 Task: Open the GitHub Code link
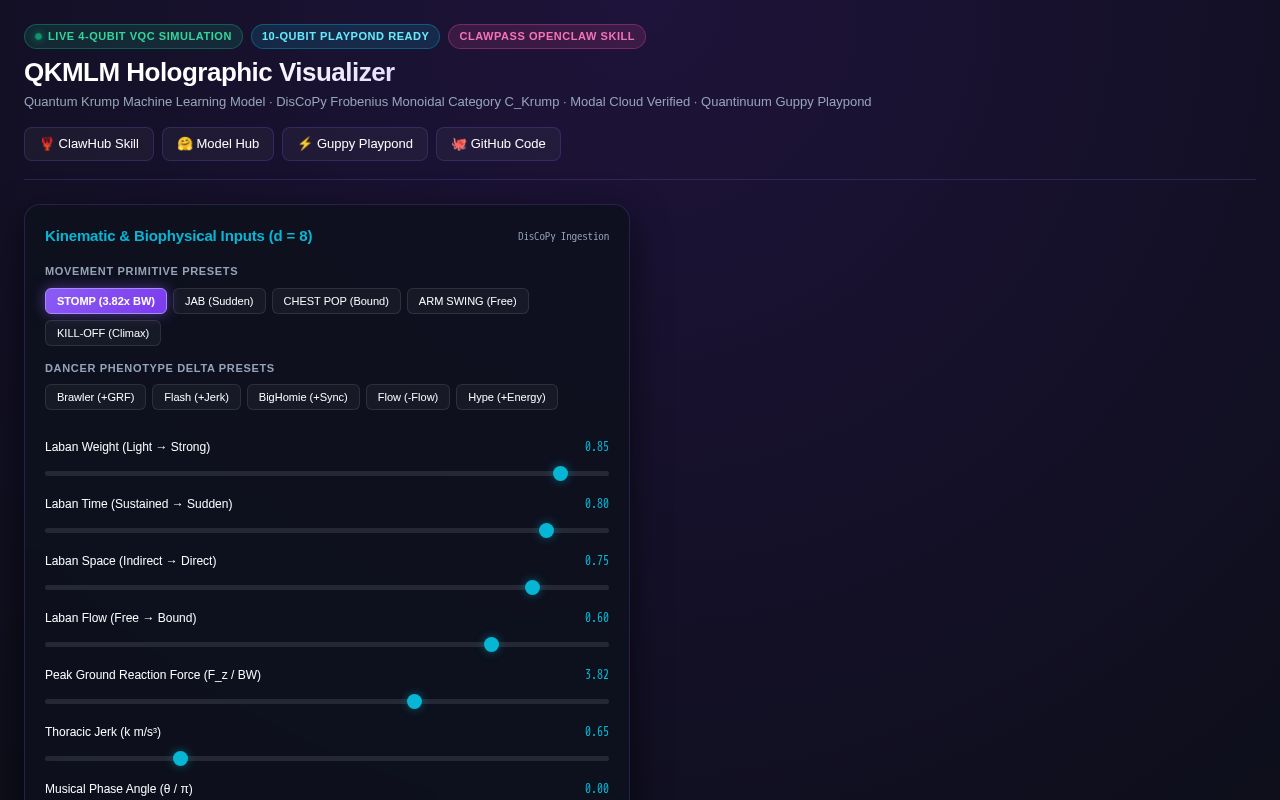pos(498,144)
